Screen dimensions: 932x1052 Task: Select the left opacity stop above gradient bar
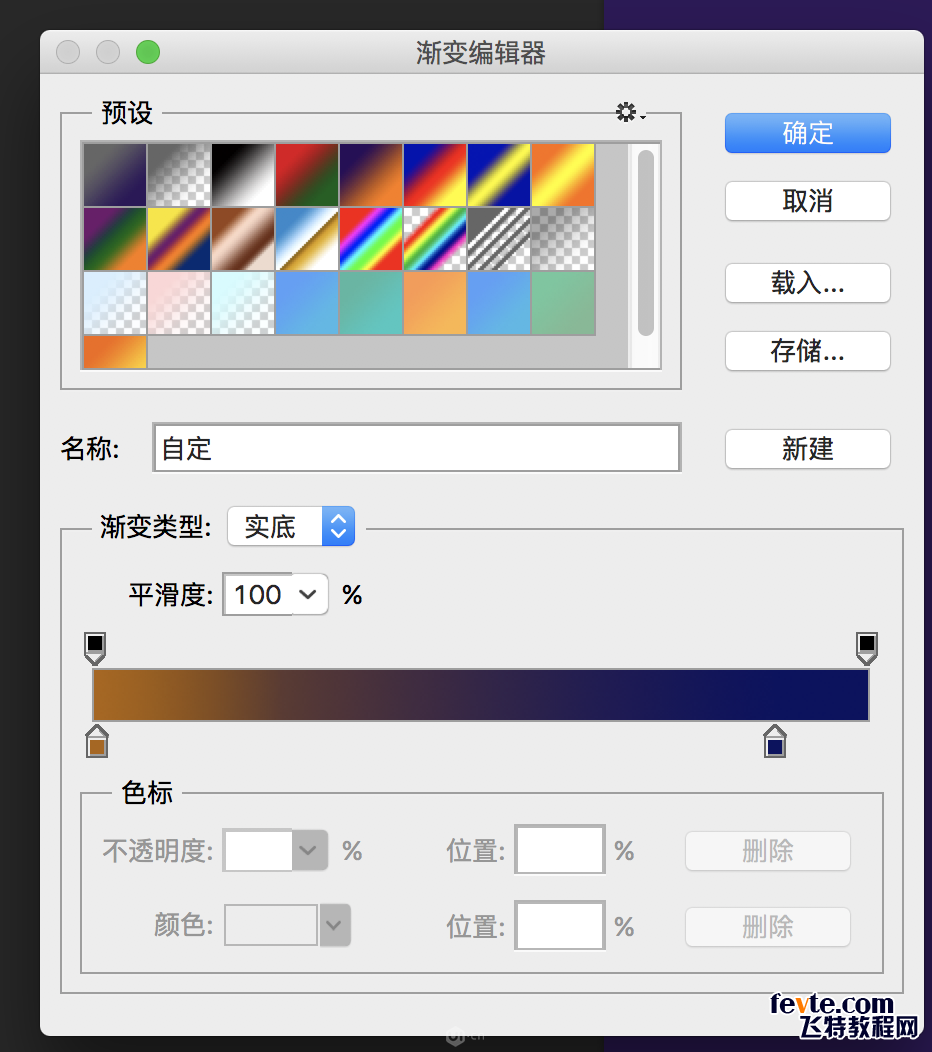(95, 647)
